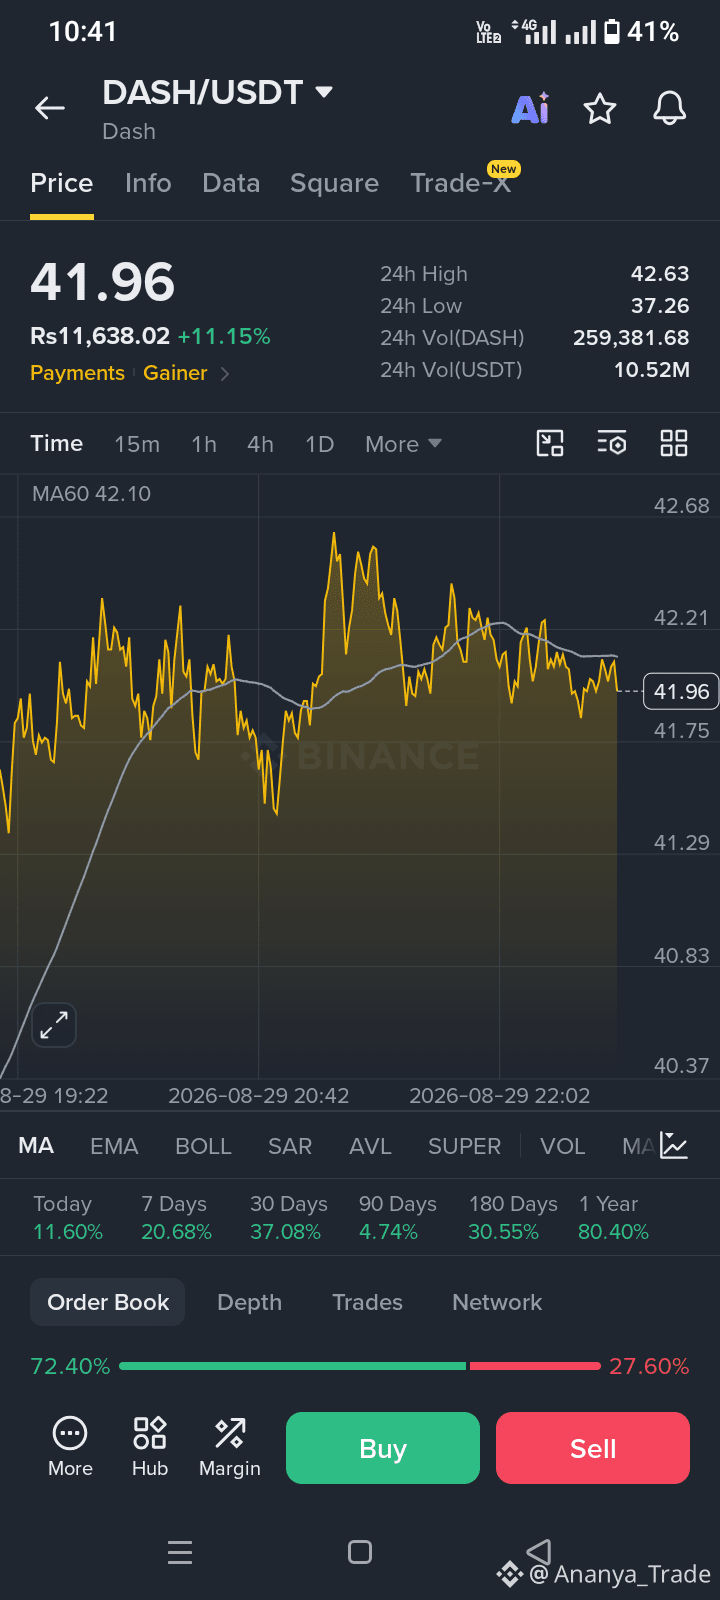Tap the battery 41% status indicator
The image size is (720, 1600).
coord(642,32)
